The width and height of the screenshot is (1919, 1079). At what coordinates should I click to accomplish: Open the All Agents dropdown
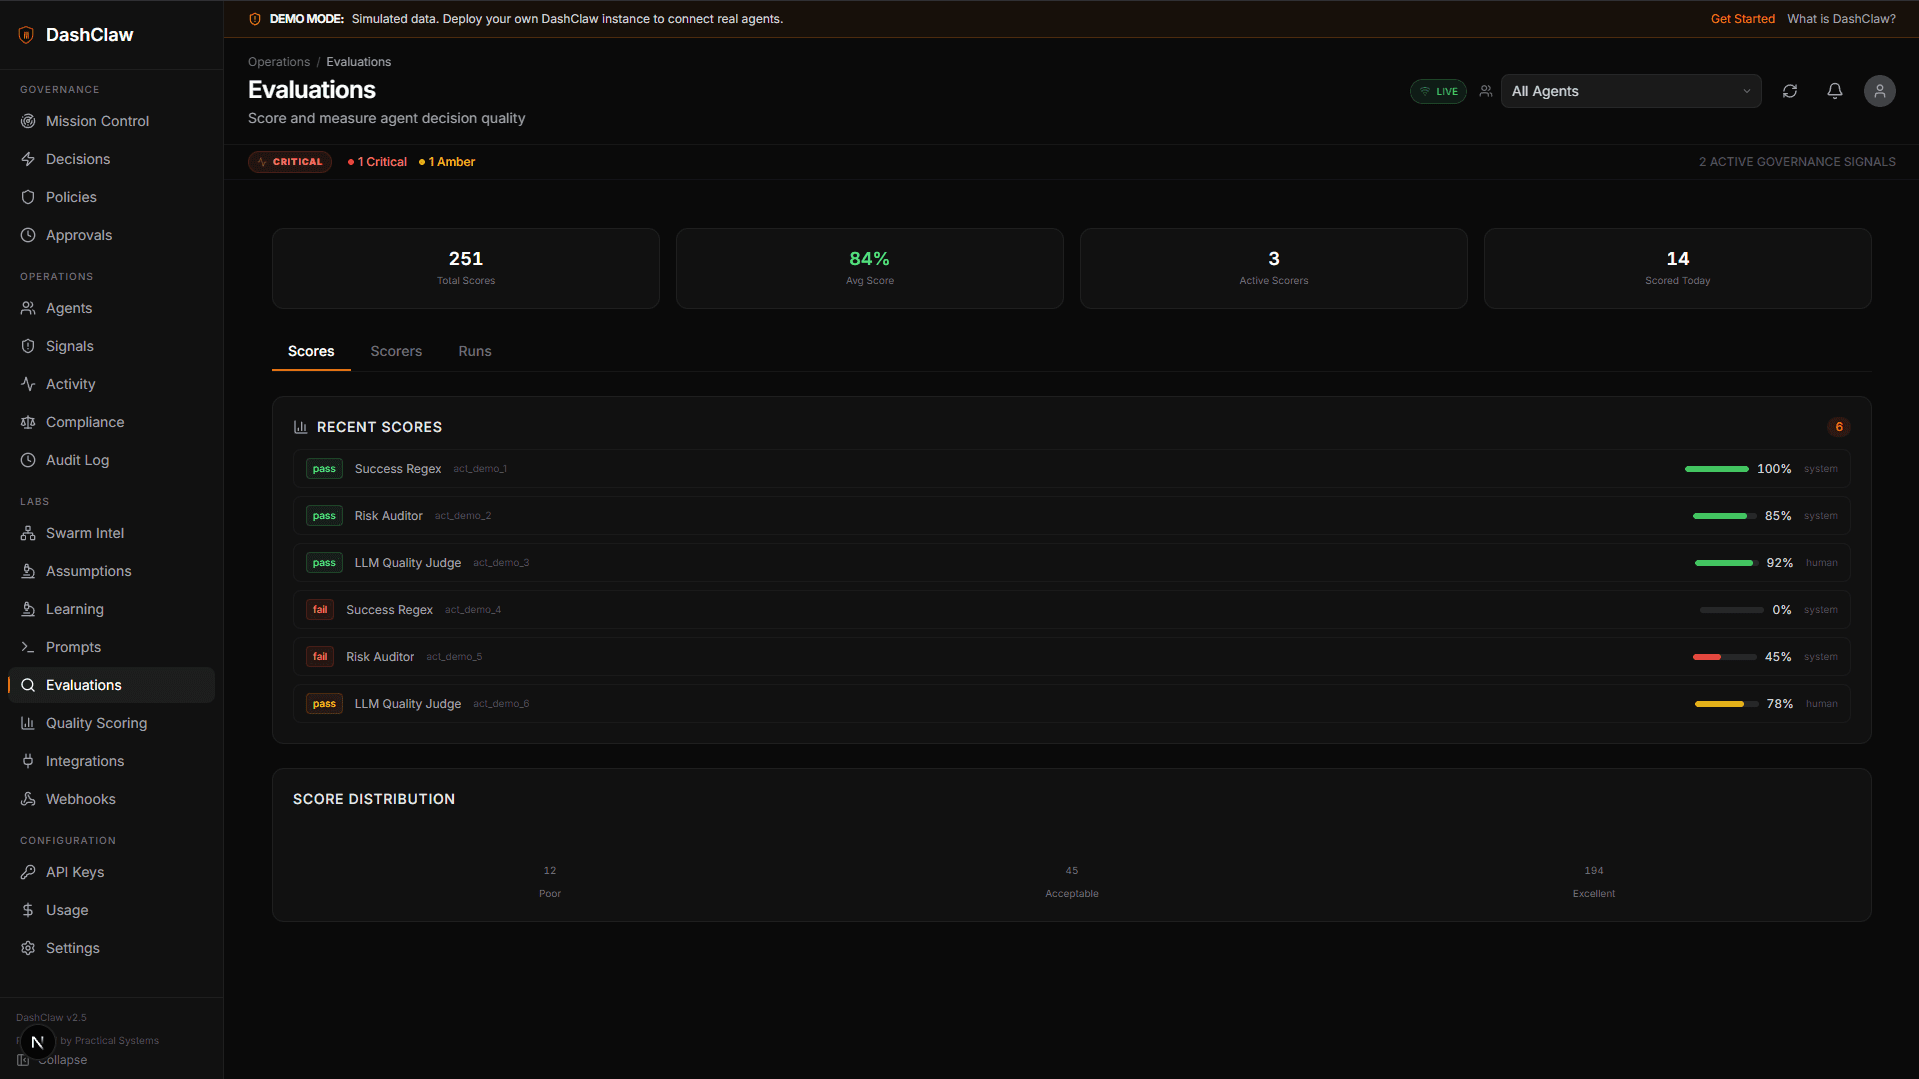coord(1630,91)
